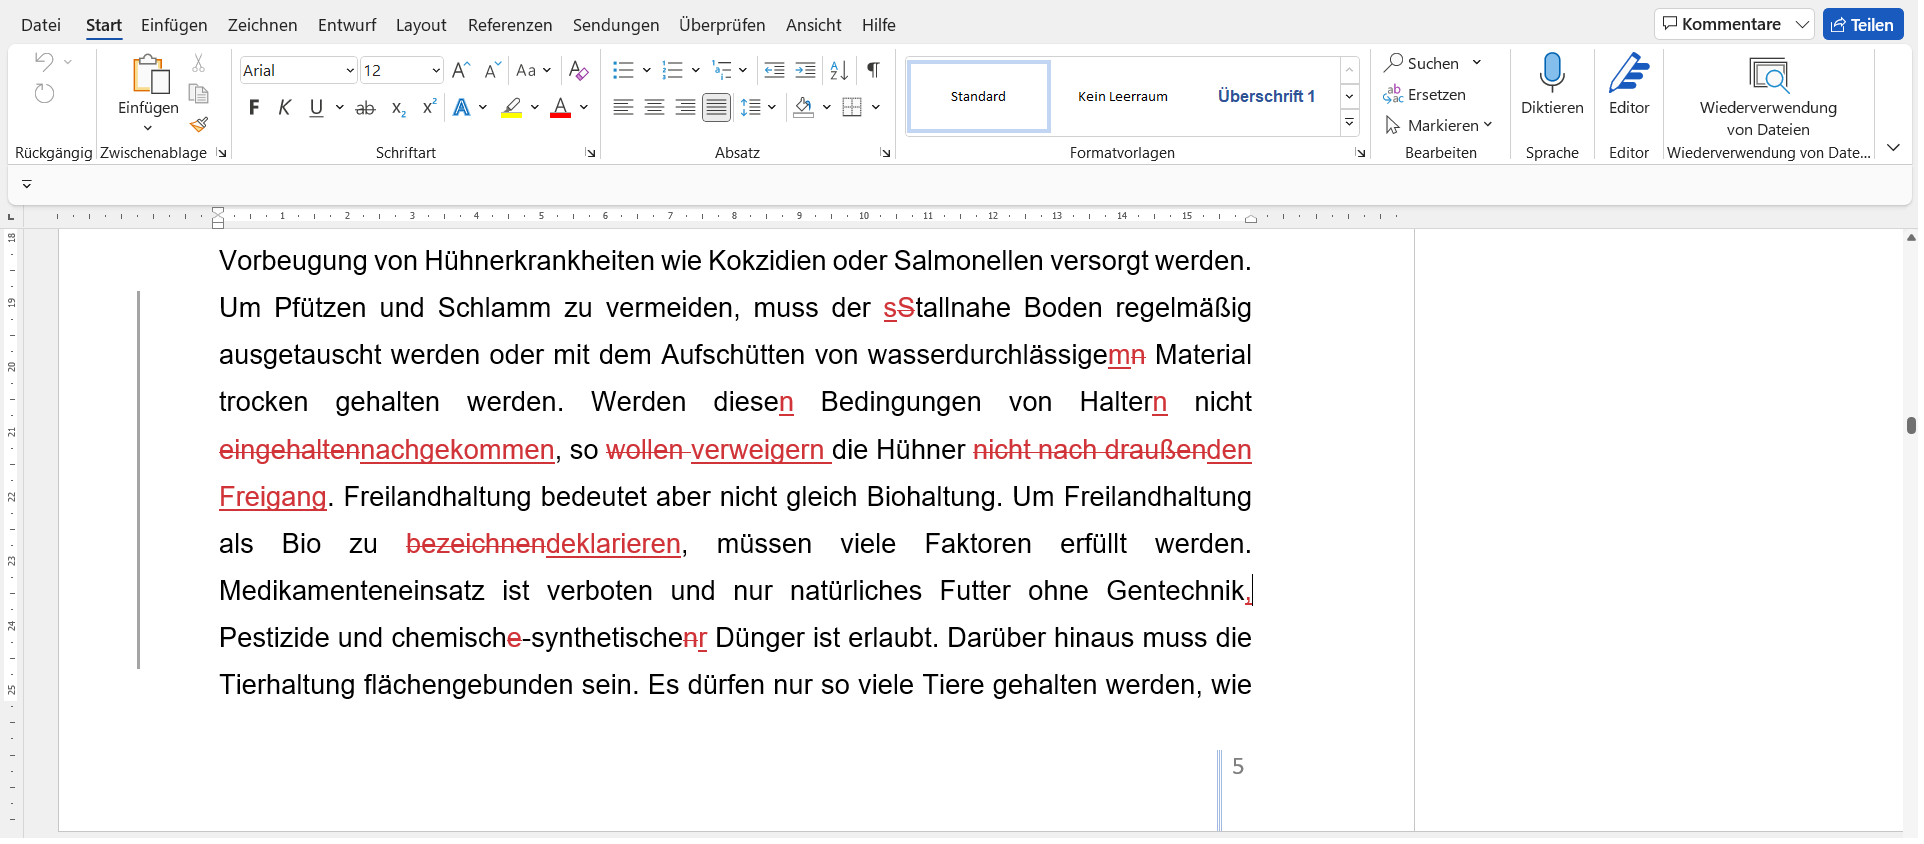
Task: Click the increase indent icon
Action: (805, 70)
